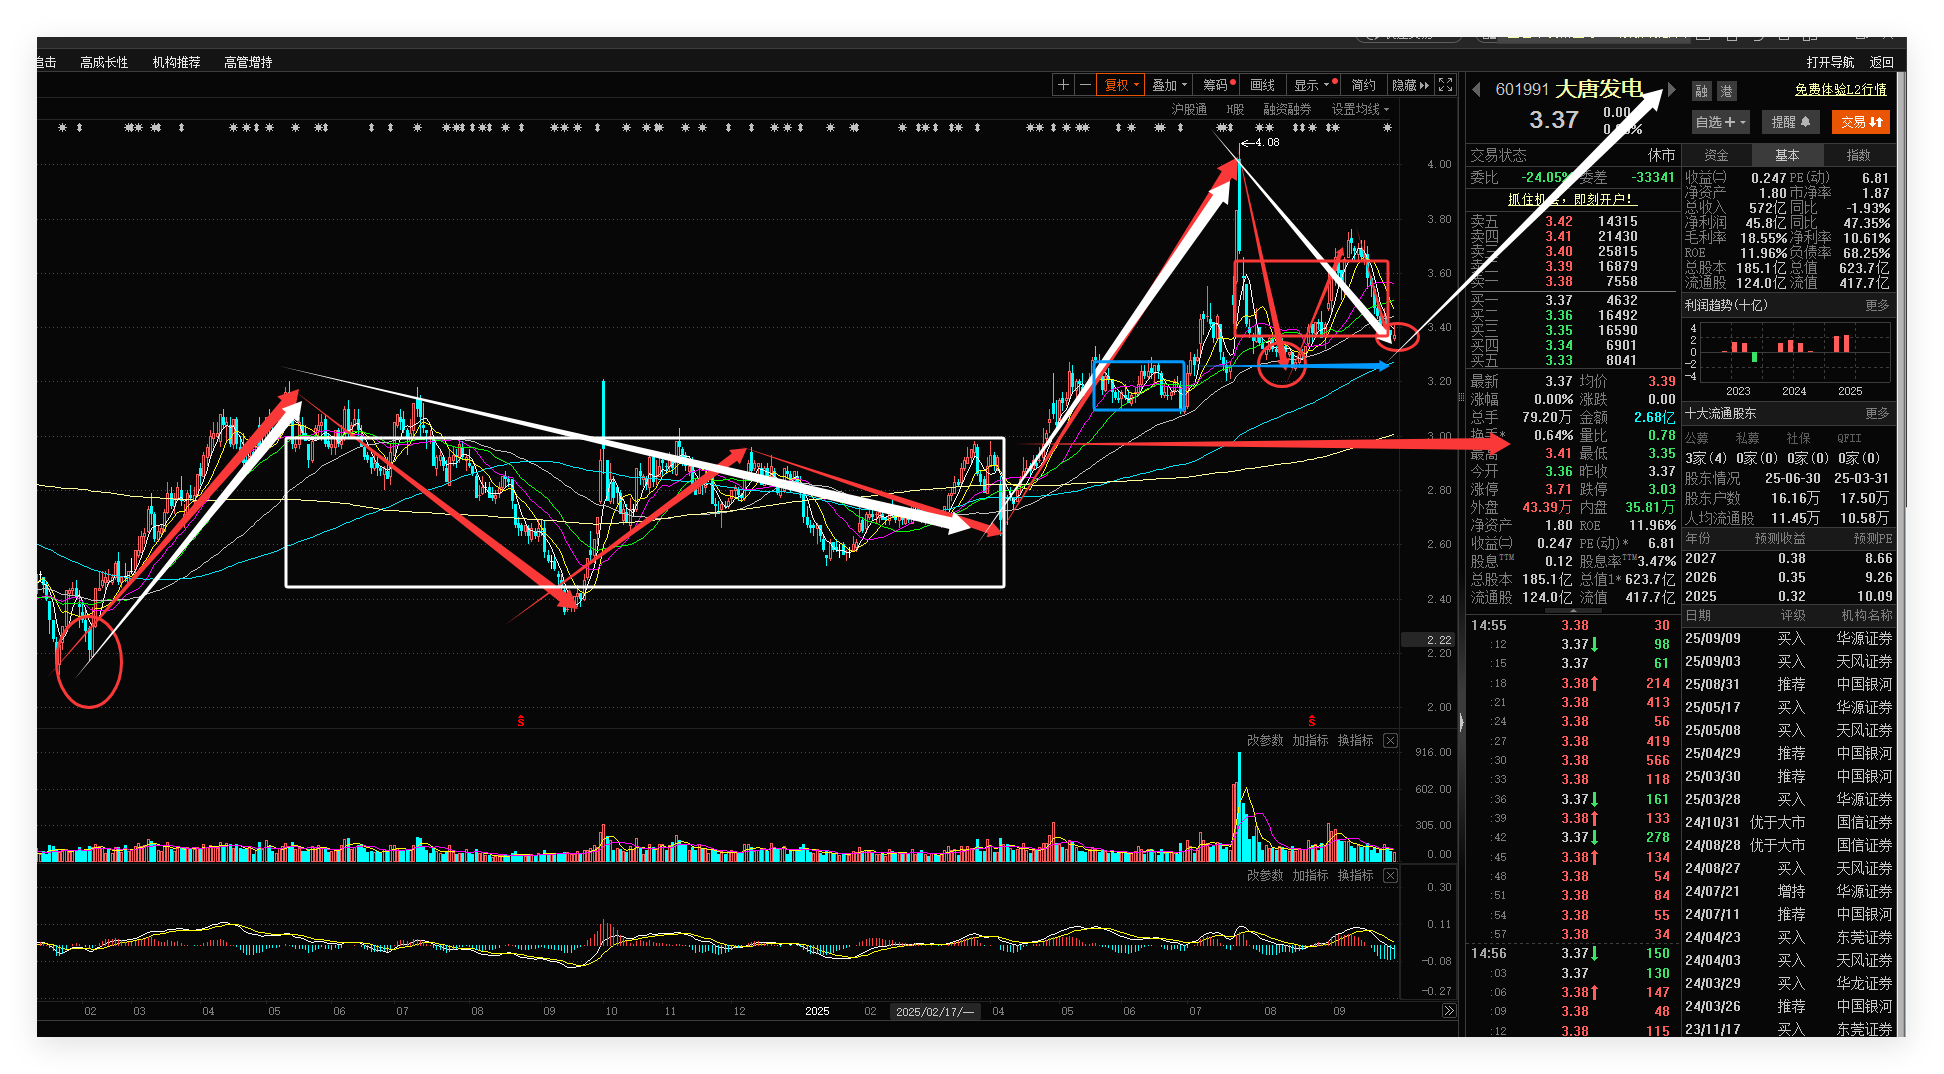Click the 融 margin trading badge
Screen dimensions: 1944x1074
coord(1701,91)
